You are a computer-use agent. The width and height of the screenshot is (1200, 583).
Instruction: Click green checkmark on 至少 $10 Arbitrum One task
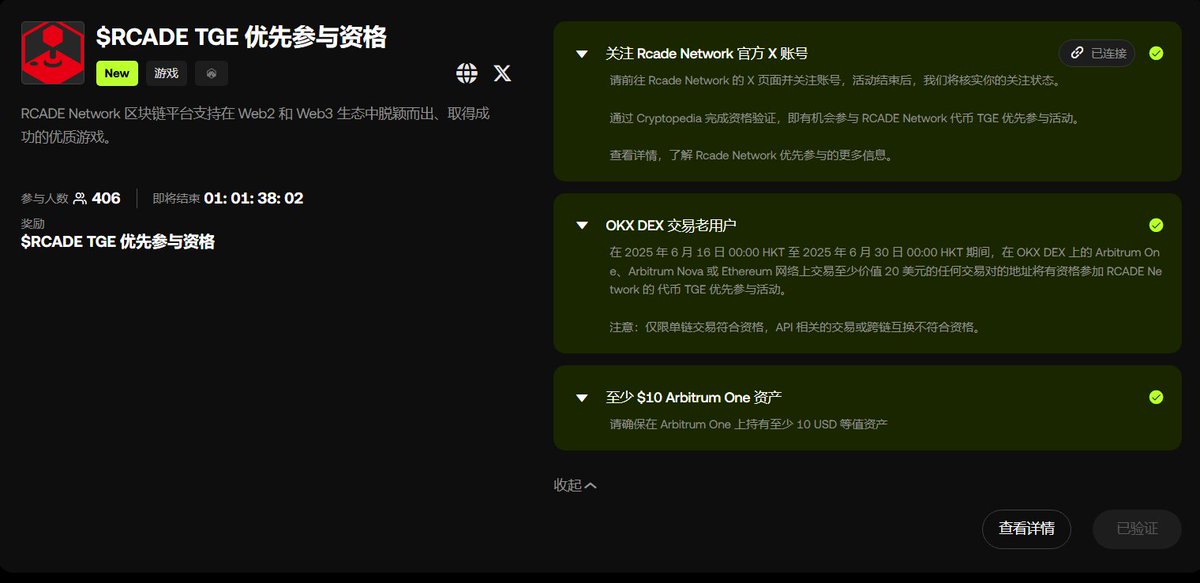[x=1156, y=397]
